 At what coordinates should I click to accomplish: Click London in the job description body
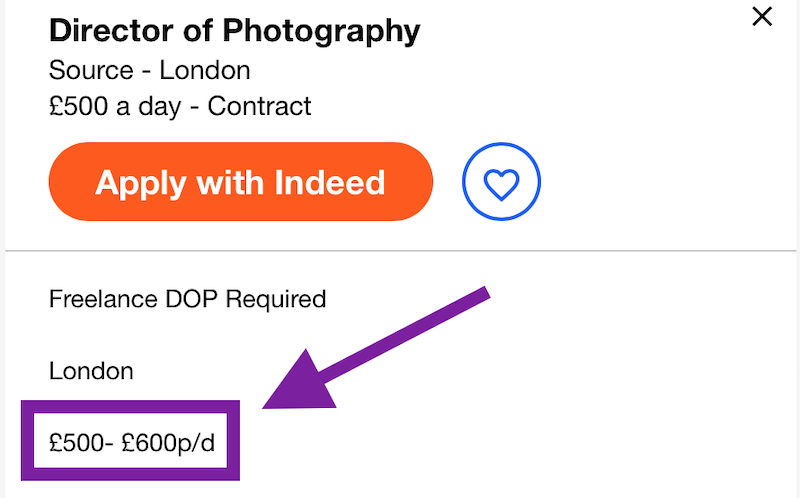tap(91, 371)
